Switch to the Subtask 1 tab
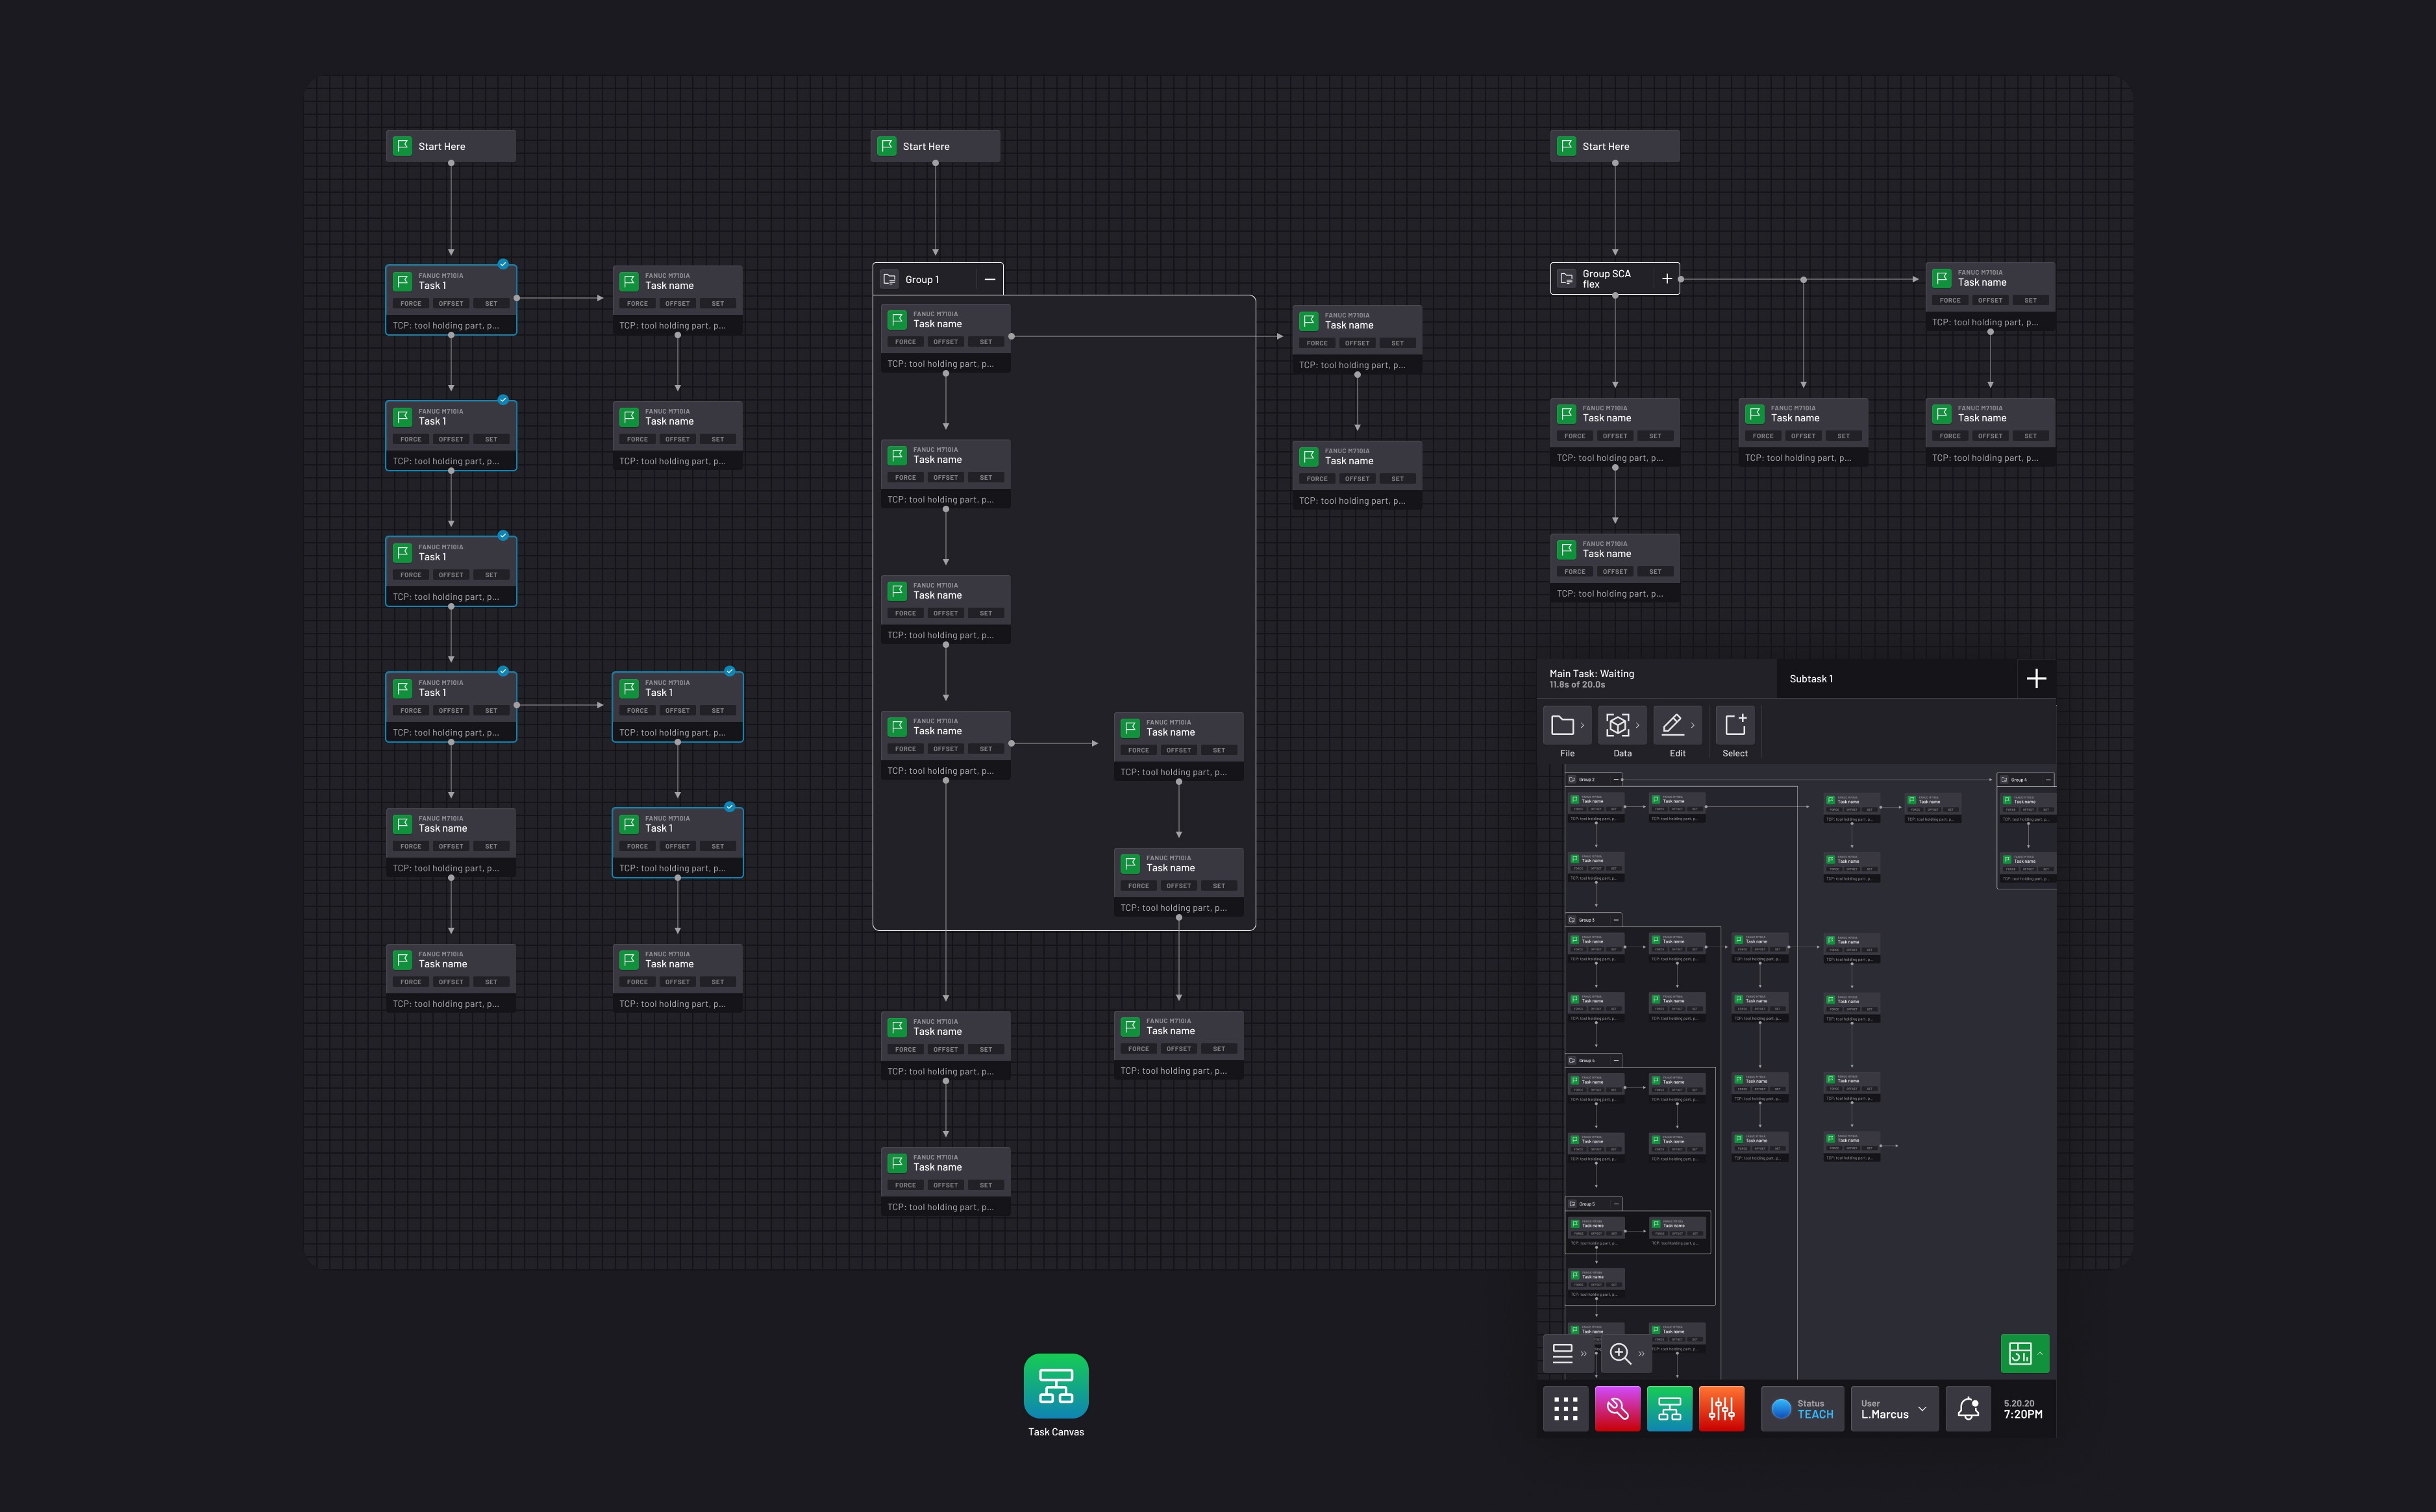The image size is (2436, 1512). 1897,679
